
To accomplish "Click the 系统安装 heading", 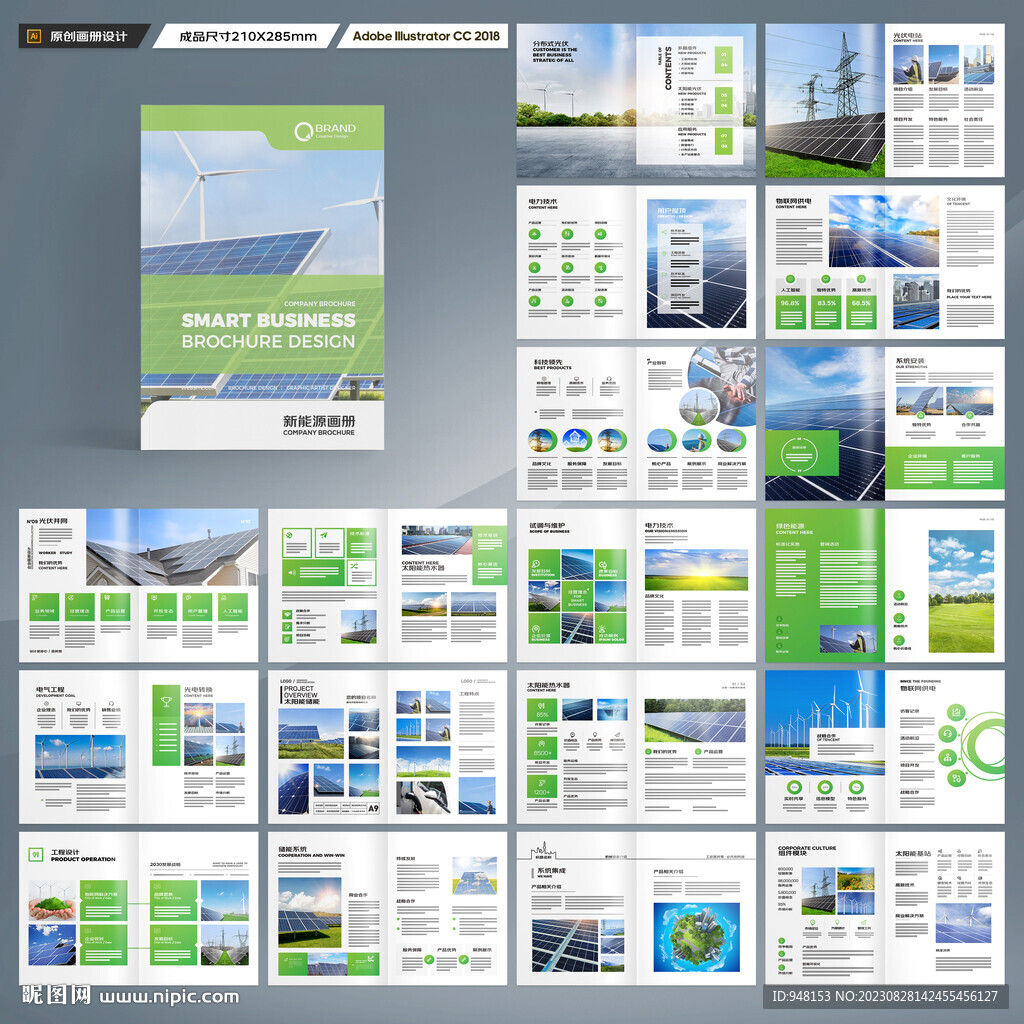I will (x=910, y=360).
